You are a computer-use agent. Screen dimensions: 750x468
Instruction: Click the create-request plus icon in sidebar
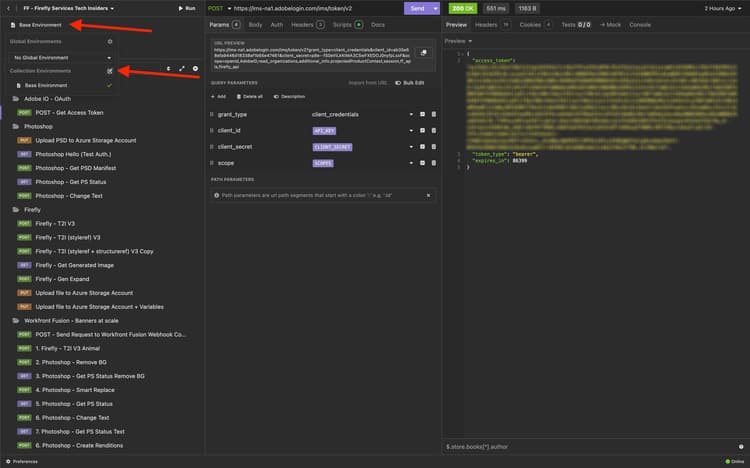(x=195, y=69)
